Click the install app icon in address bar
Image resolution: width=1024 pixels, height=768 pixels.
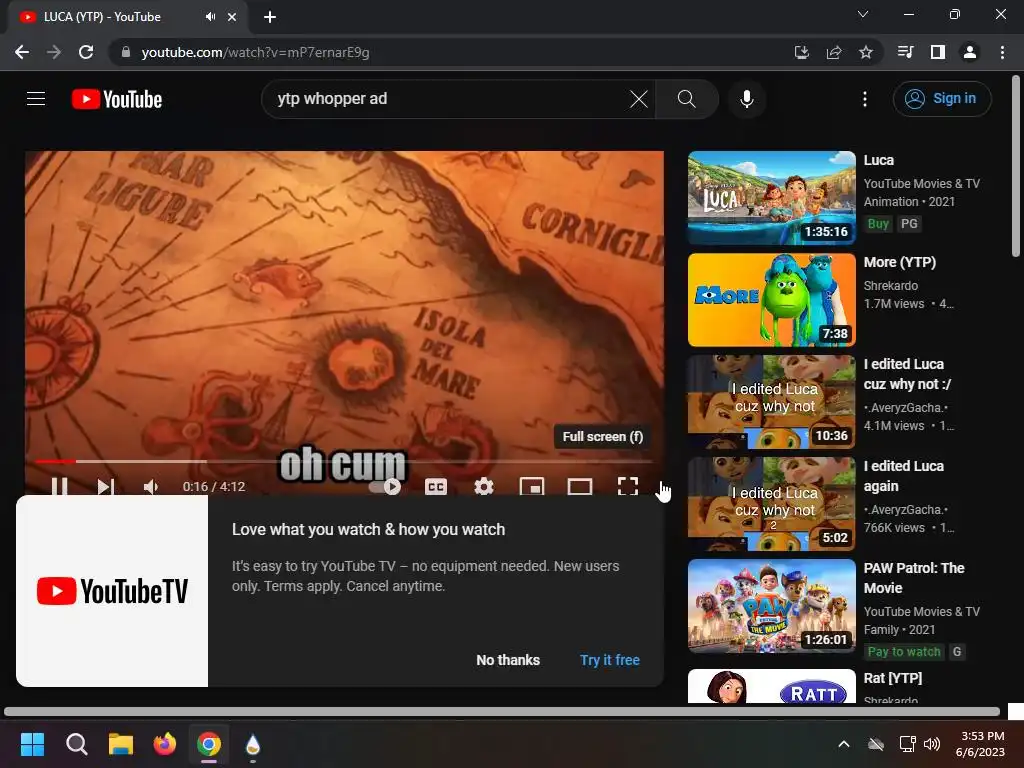[x=802, y=52]
